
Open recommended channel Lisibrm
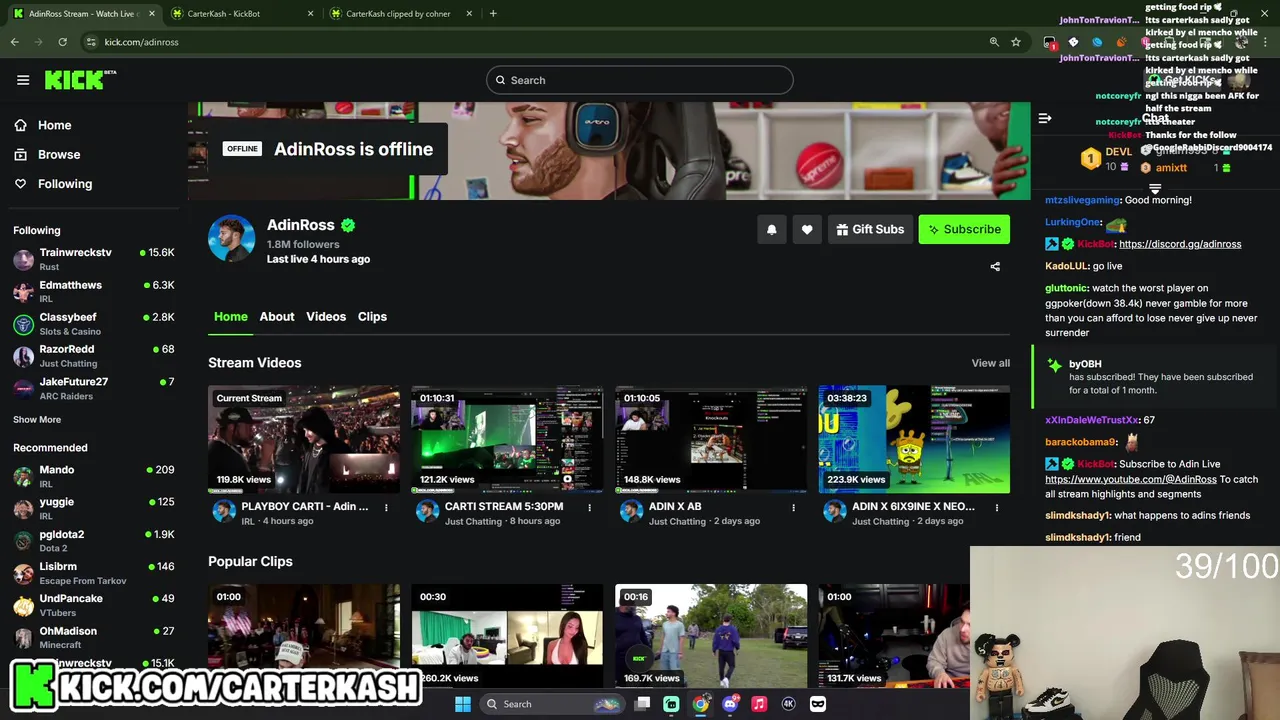pos(94,573)
